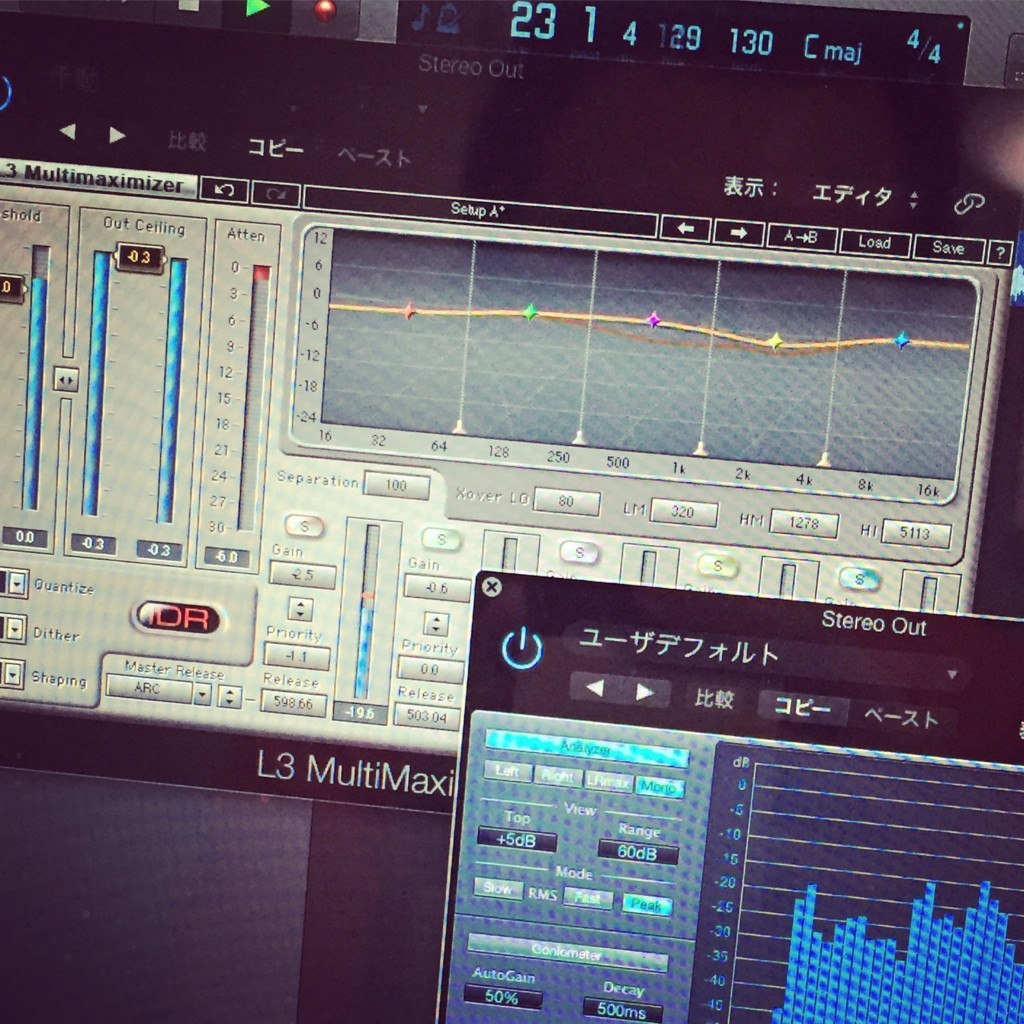Click the Save button in L3
Viewport: 1024px width, 1024px height.
[x=948, y=248]
